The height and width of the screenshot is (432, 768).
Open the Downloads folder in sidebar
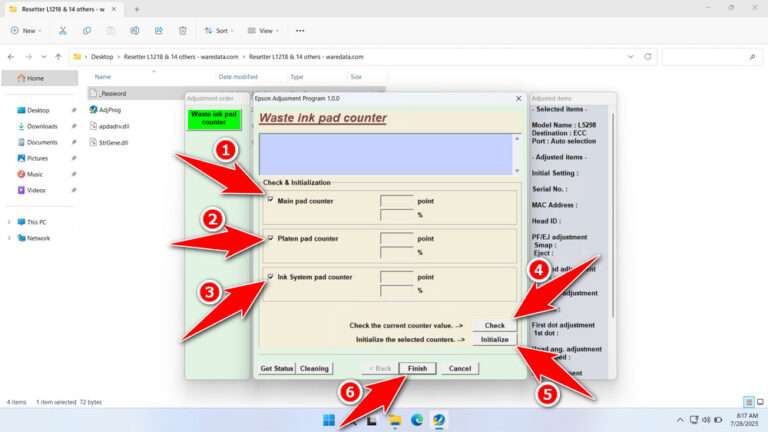tap(42, 126)
